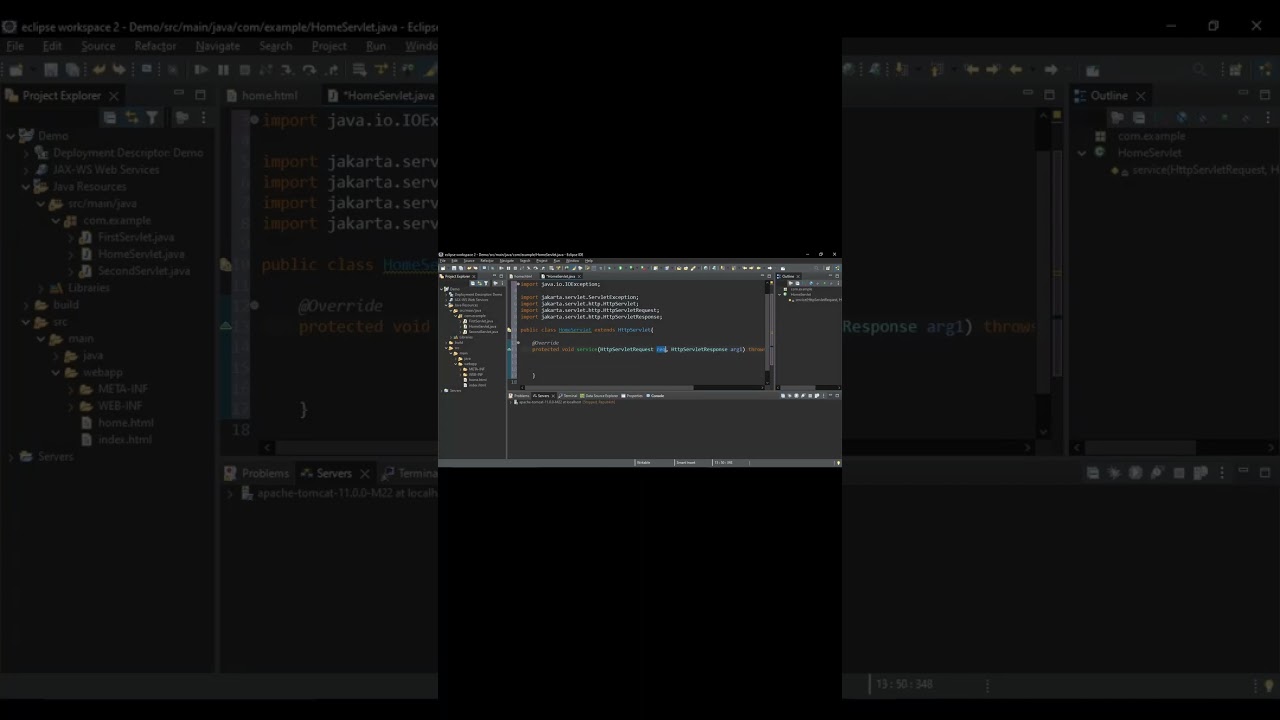Click the Back navigation arrow in background right toolbar
Image resolution: width=1280 pixels, height=720 pixels.
tap(1016, 70)
